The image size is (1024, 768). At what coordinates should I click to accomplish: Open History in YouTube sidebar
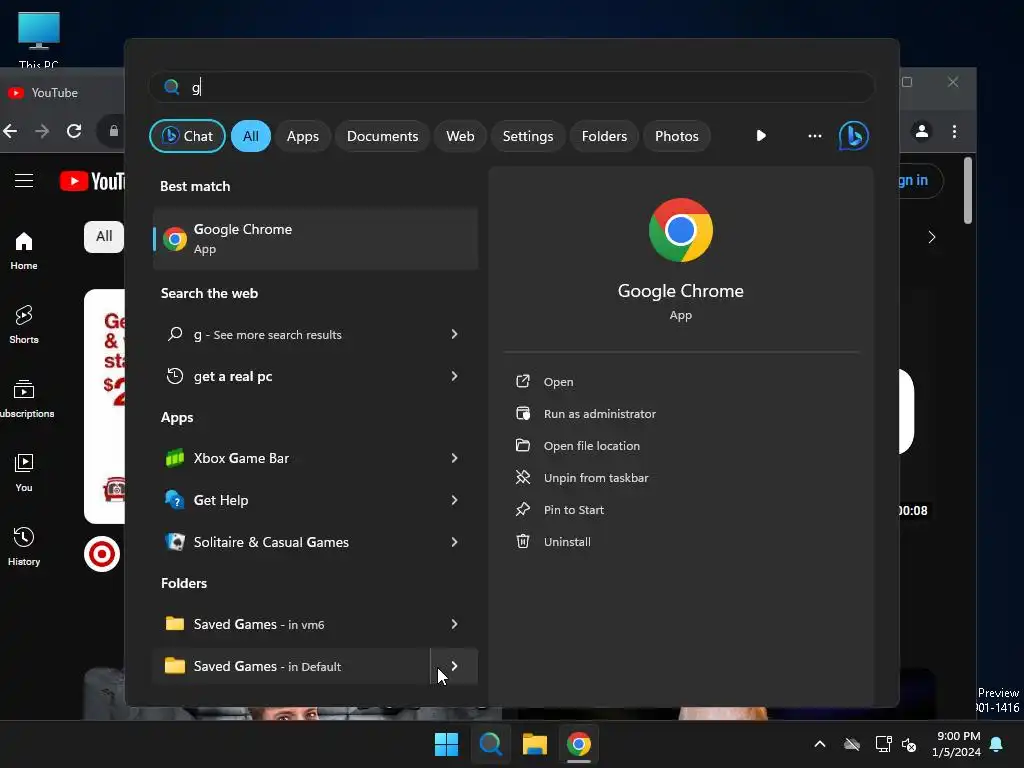click(x=24, y=547)
